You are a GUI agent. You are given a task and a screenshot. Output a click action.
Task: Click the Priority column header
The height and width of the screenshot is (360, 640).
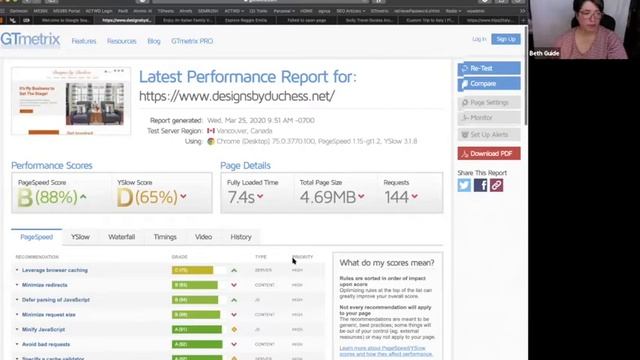[x=302, y=257]
